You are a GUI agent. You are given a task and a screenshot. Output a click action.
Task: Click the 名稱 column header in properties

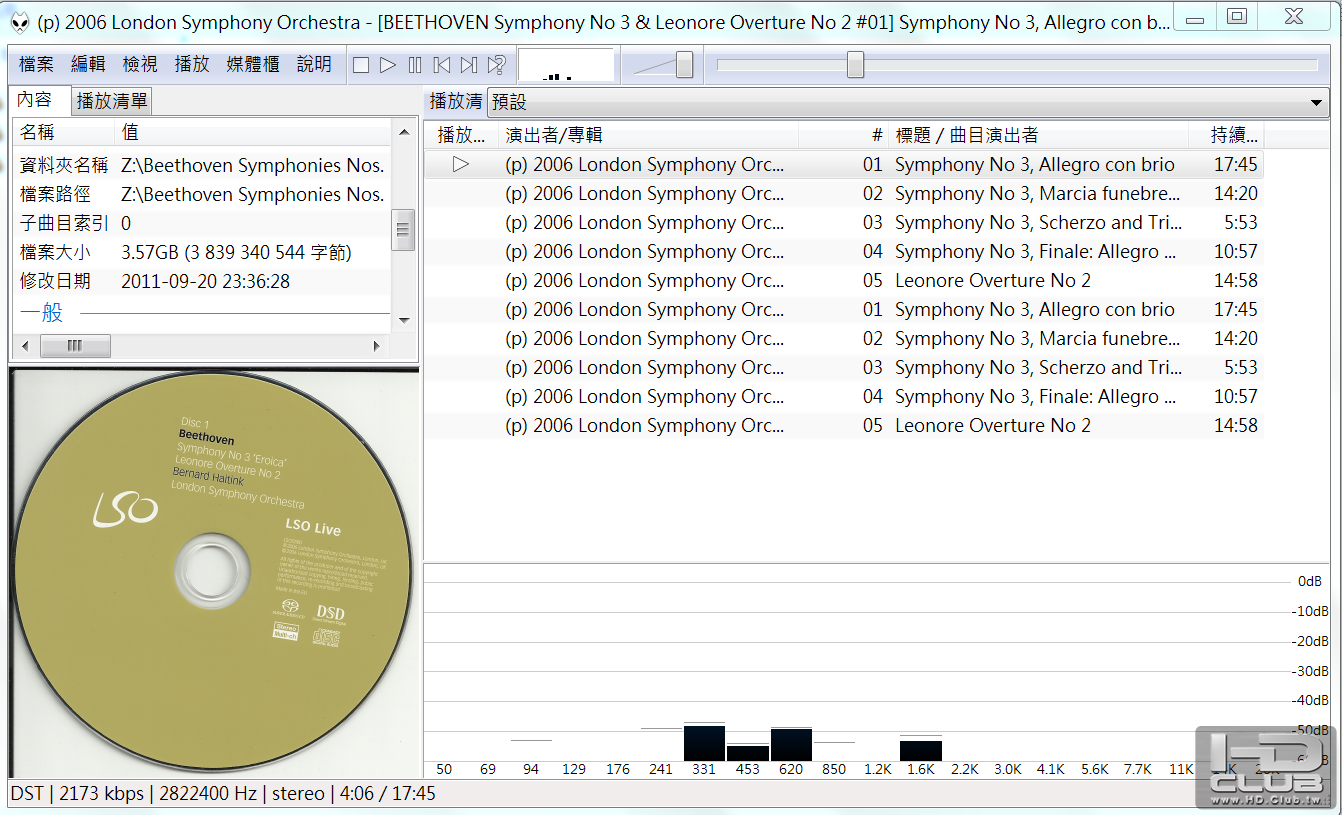click(64, 132)
